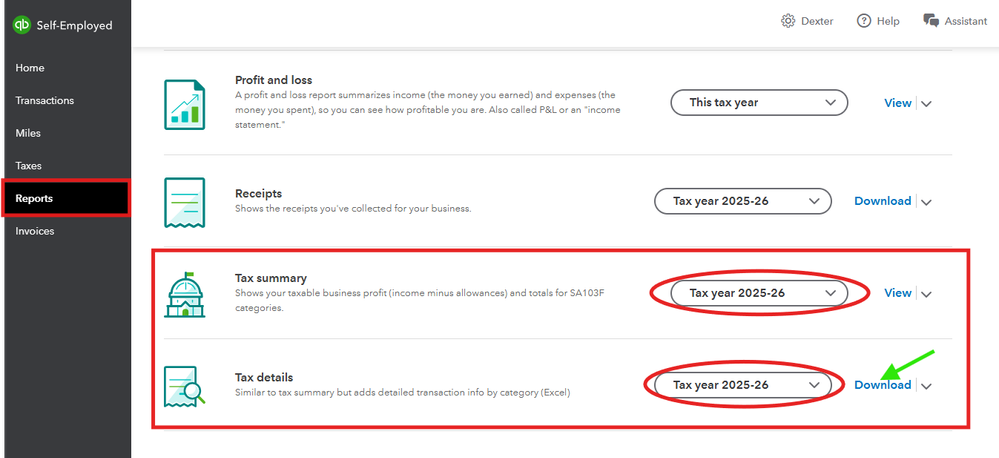Screen dimensions: 999x458
Task: Click the Receipts report icon
Action: pos(185,202)
